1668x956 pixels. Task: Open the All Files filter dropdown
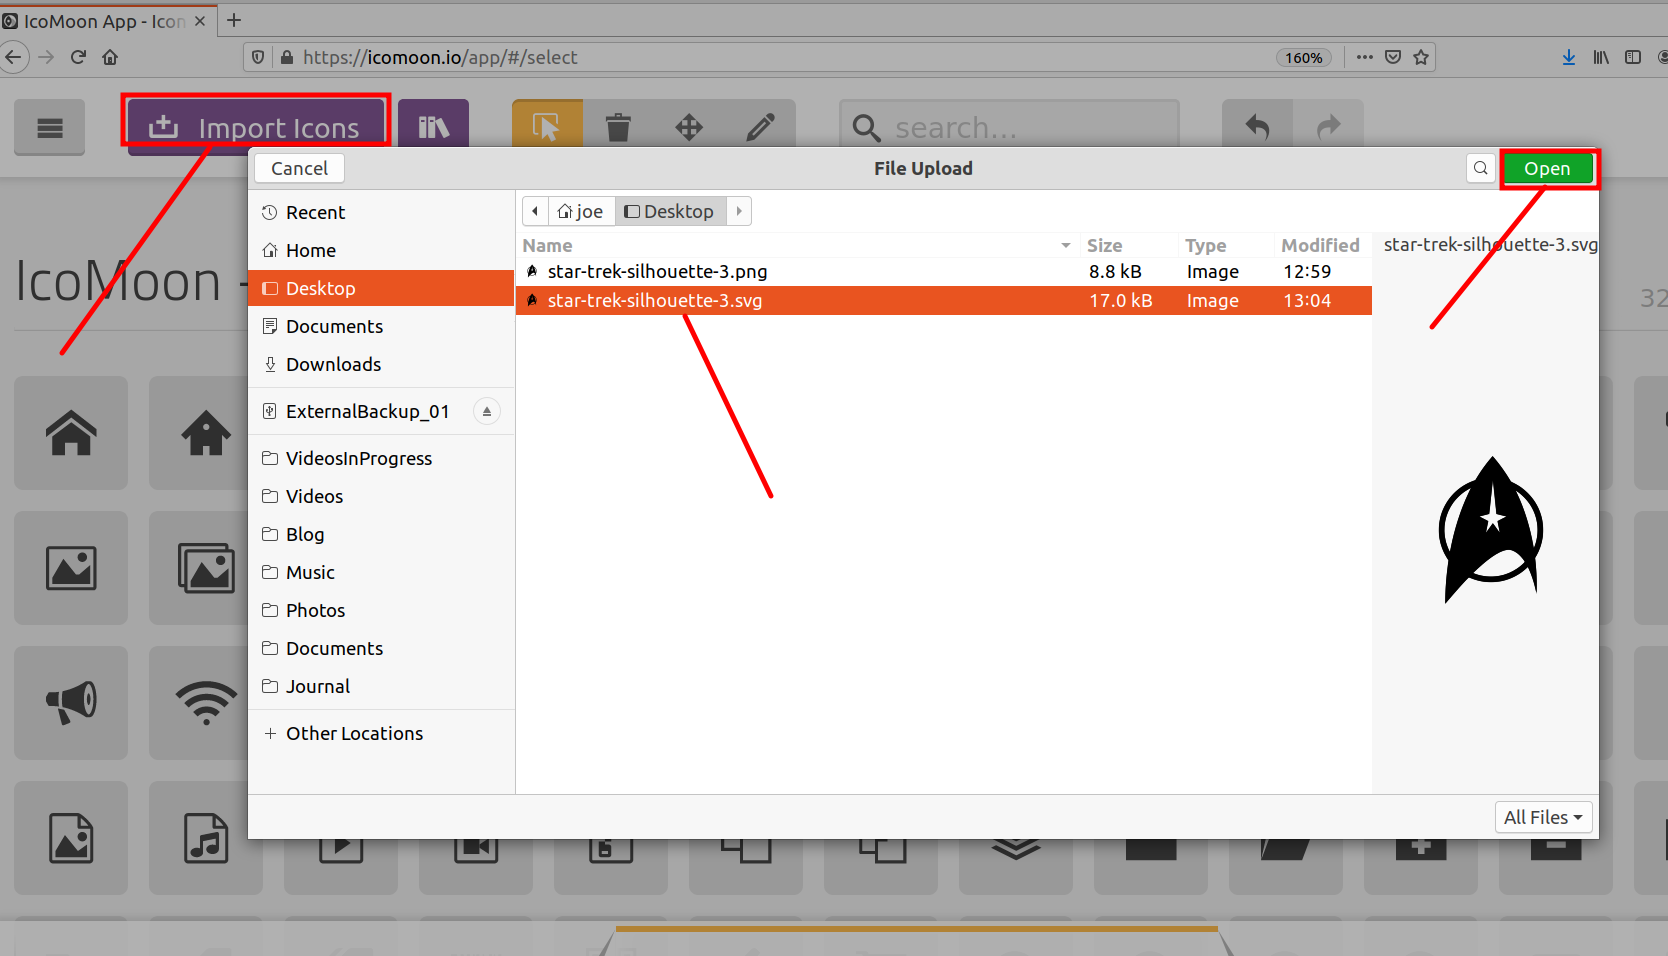[1542, 817]
